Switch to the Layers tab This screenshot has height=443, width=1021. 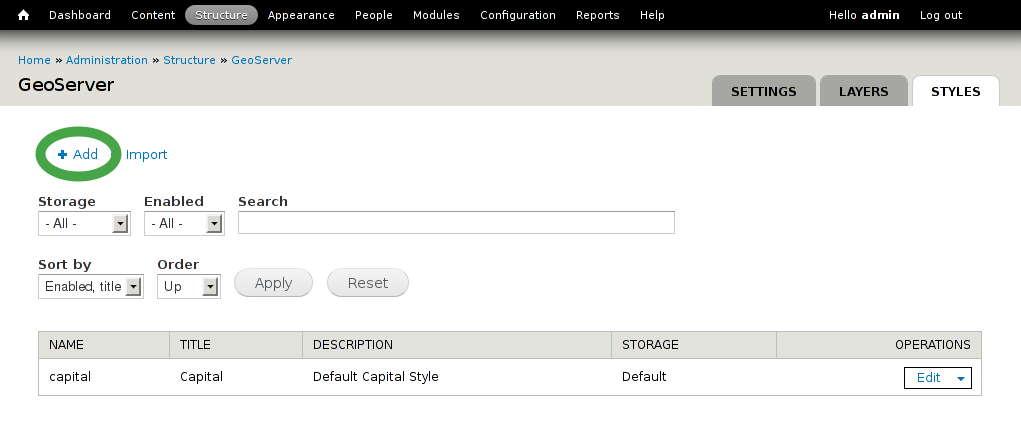tap(863, 91)
